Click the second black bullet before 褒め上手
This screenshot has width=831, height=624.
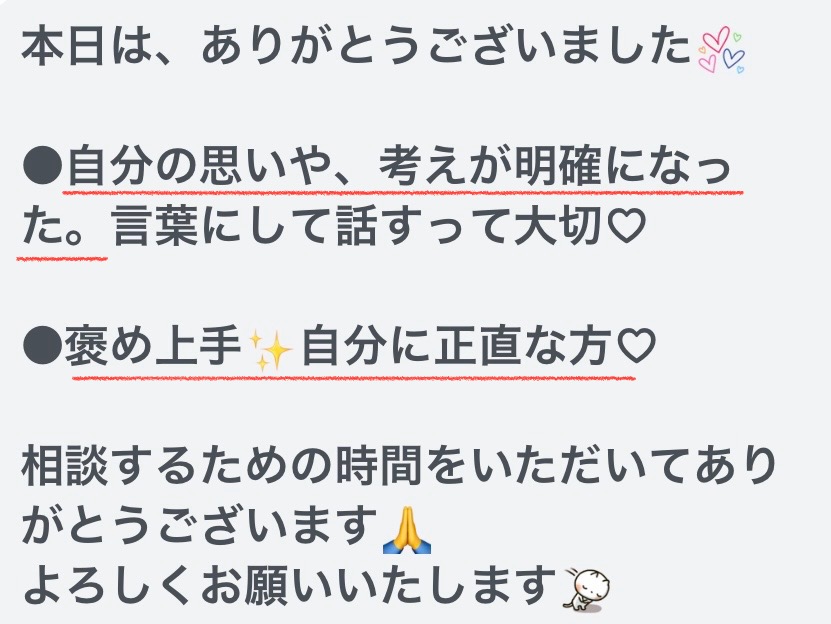[x=42, y=346]
